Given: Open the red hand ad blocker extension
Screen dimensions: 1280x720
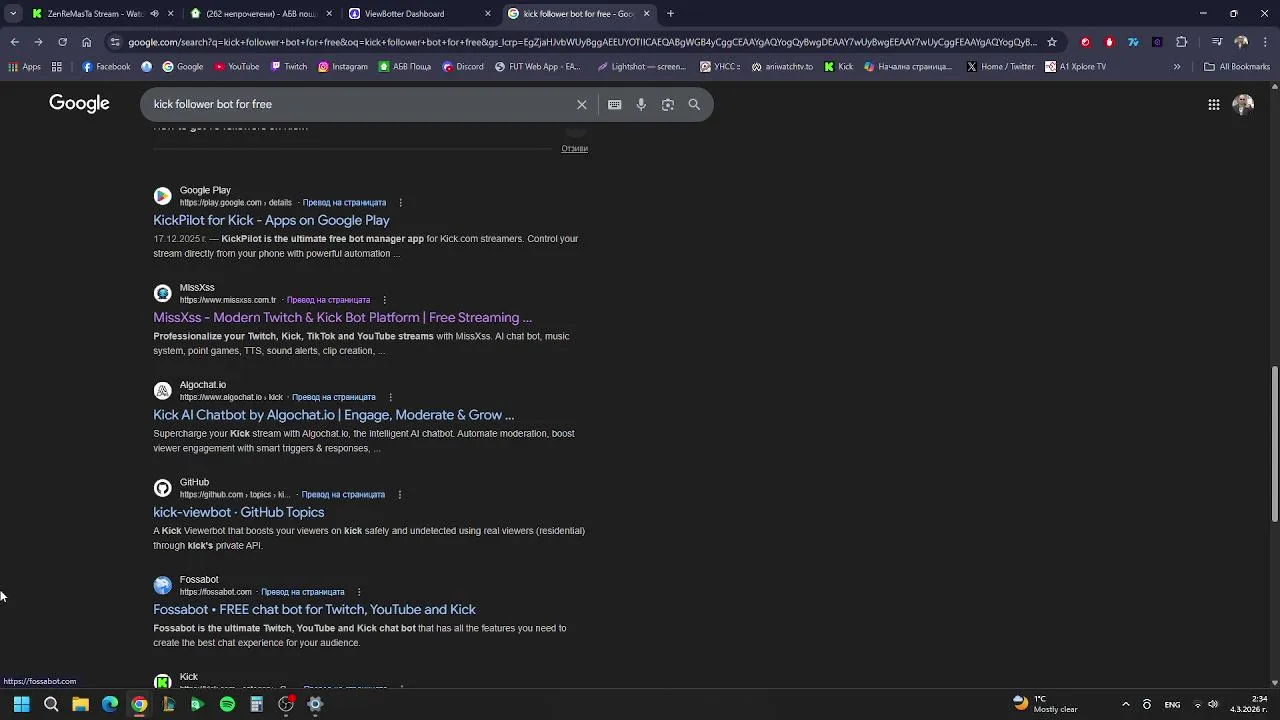Looking at the screenshot, I should [1109, 42].
